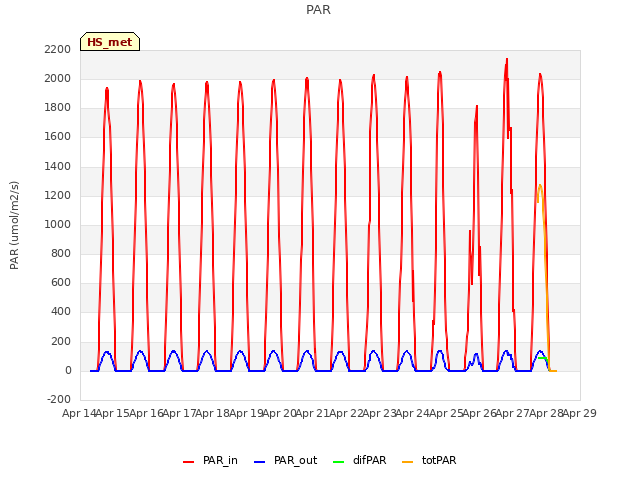
Task: Click the Apr 14 x-axis label
Action: (x=79, y=413)
